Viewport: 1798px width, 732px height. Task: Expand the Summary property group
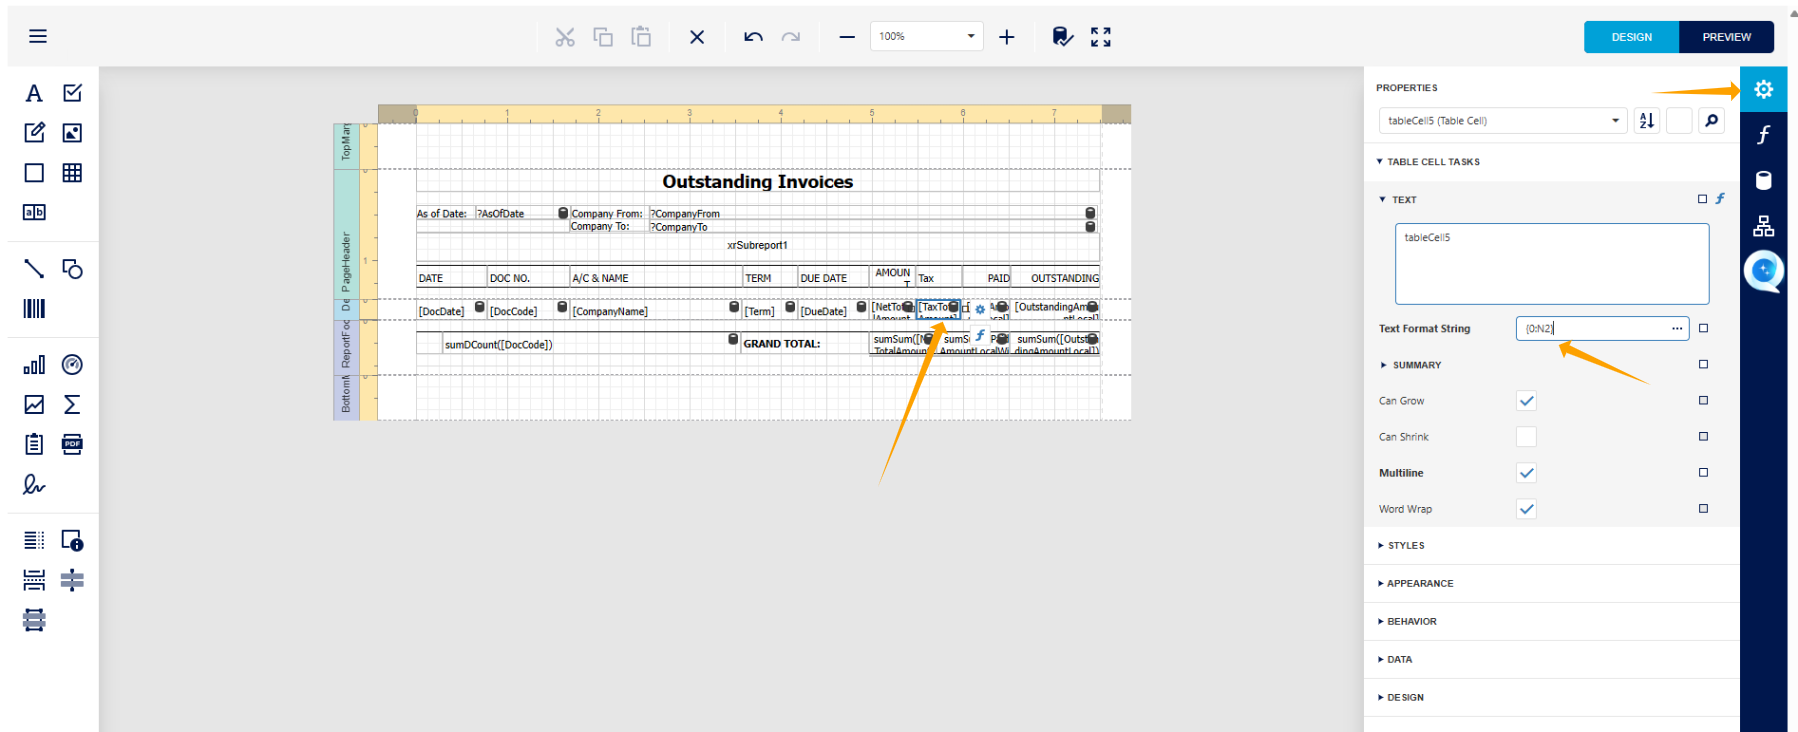click(x=1416, y=365)
